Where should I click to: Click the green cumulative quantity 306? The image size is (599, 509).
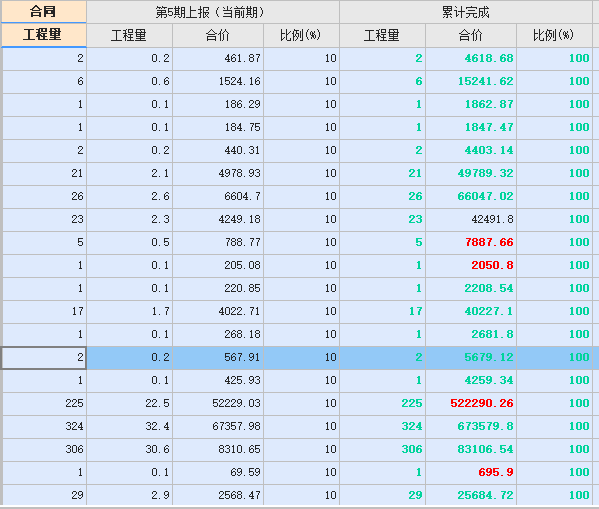[x=382, y=449]
